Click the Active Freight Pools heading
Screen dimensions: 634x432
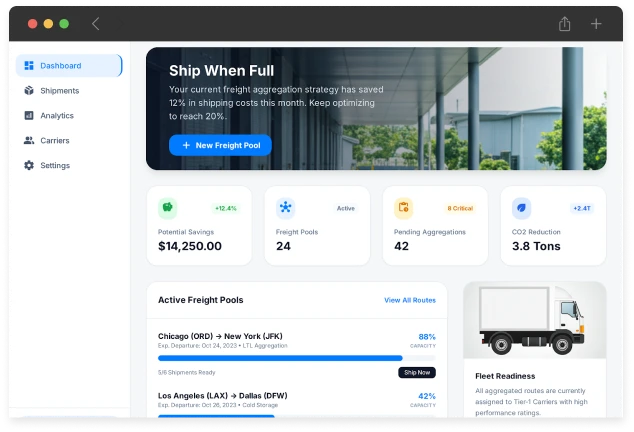pos(201,300)
